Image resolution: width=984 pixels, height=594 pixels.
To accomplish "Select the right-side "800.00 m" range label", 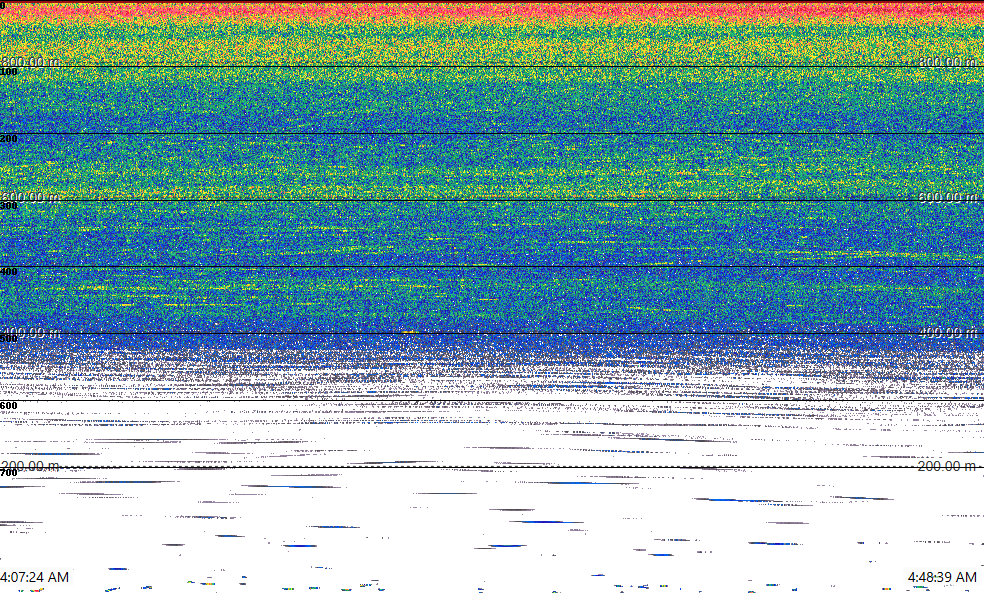I will 948,61.
